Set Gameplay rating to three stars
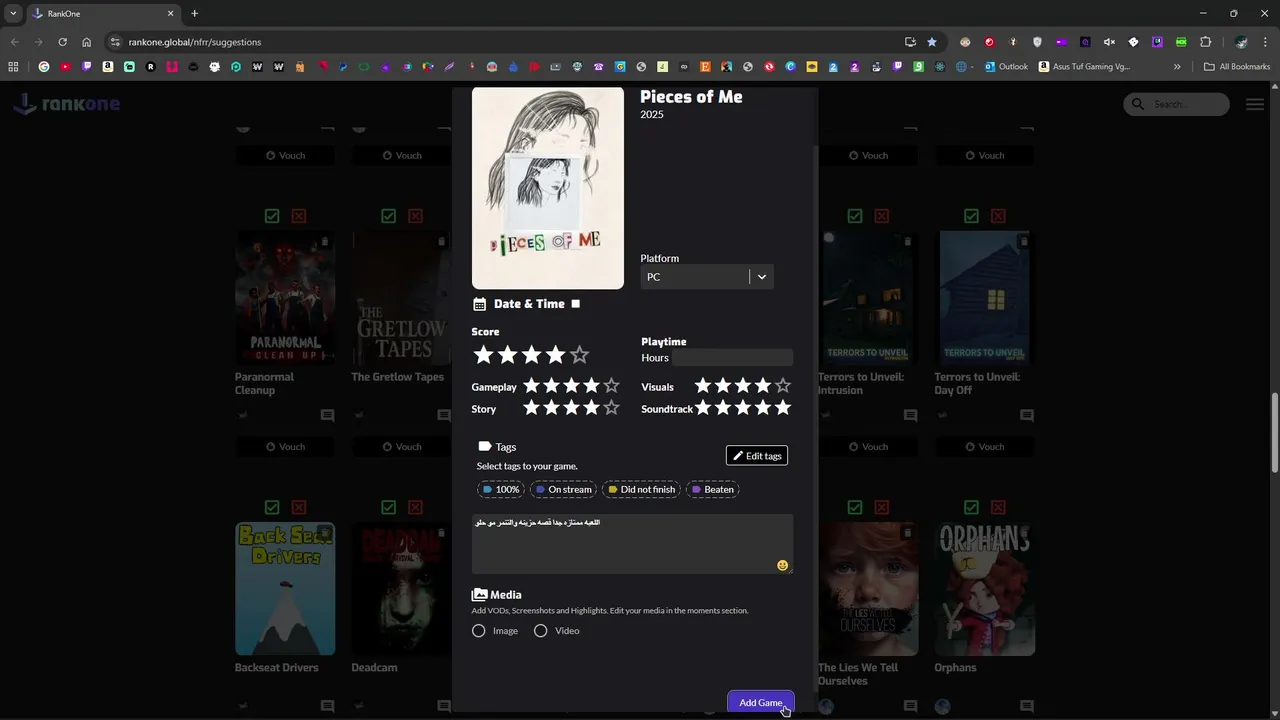Image resolution: width=1280 pixels, height=720 pixels. 571,386
